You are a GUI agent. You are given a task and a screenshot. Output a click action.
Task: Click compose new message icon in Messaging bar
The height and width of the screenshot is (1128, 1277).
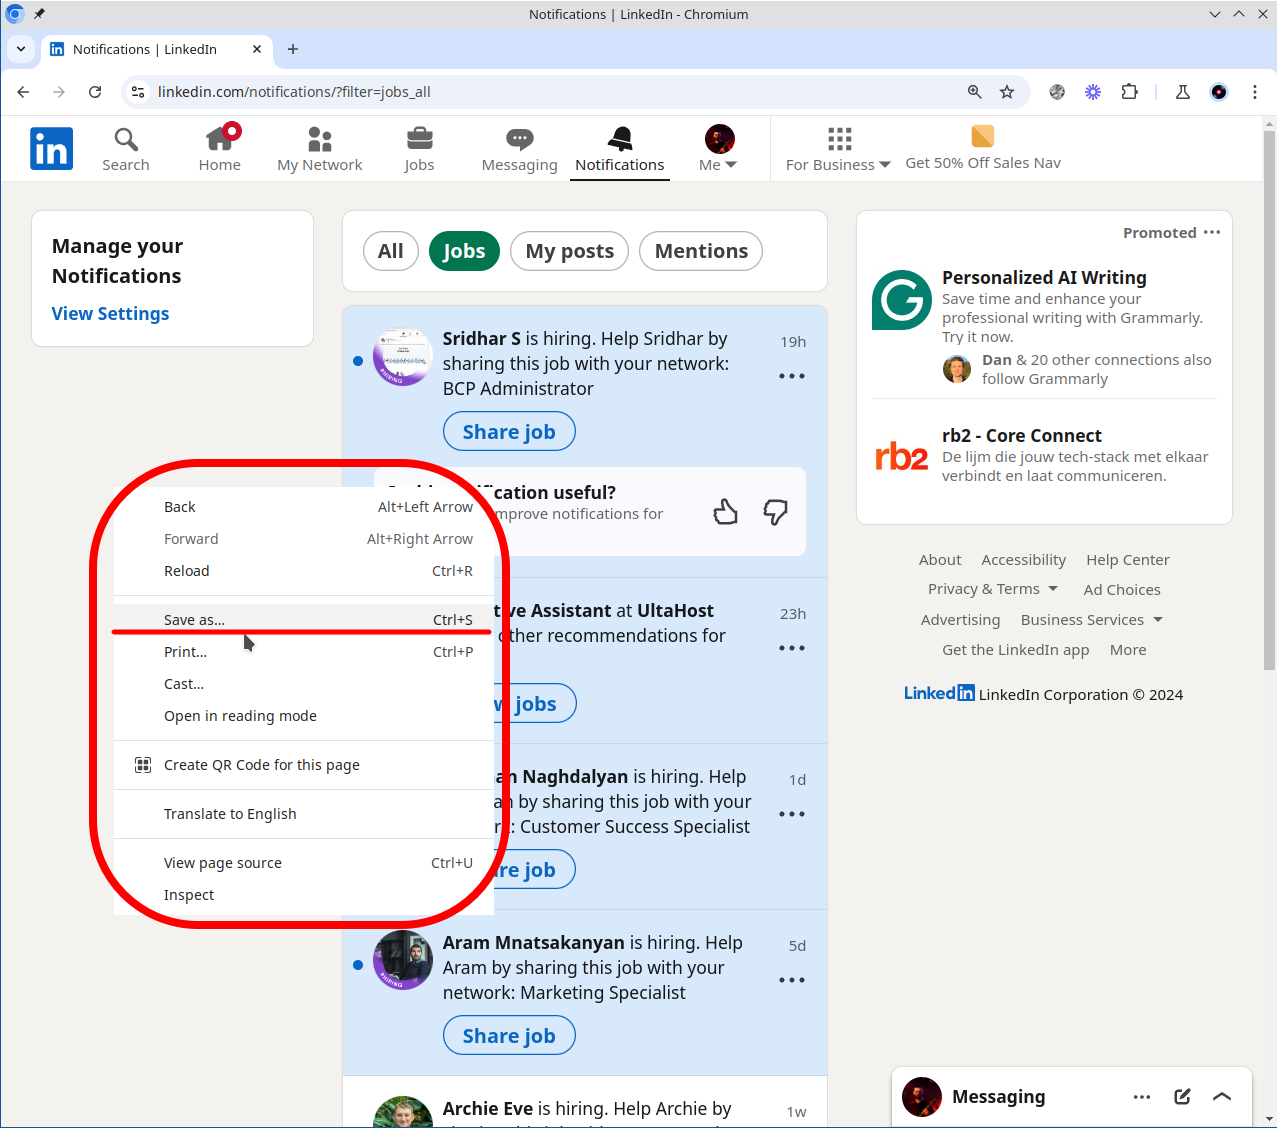coord(1182,1097)
